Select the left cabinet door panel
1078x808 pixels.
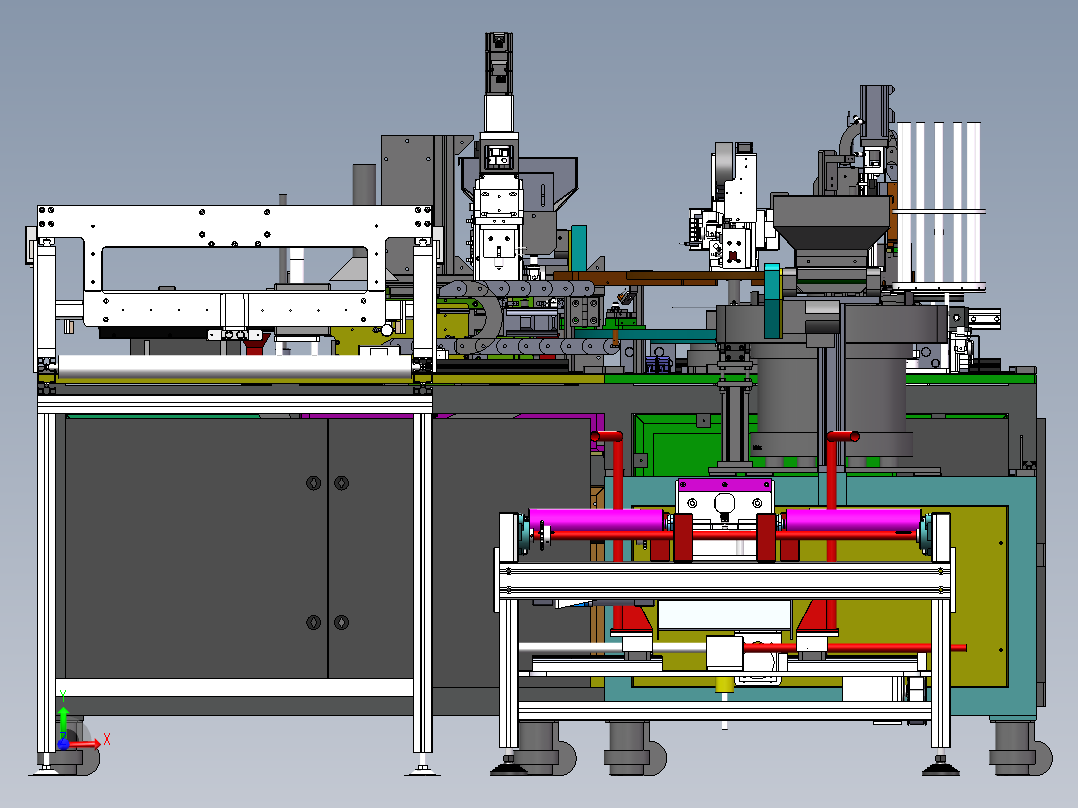[197, 547]
